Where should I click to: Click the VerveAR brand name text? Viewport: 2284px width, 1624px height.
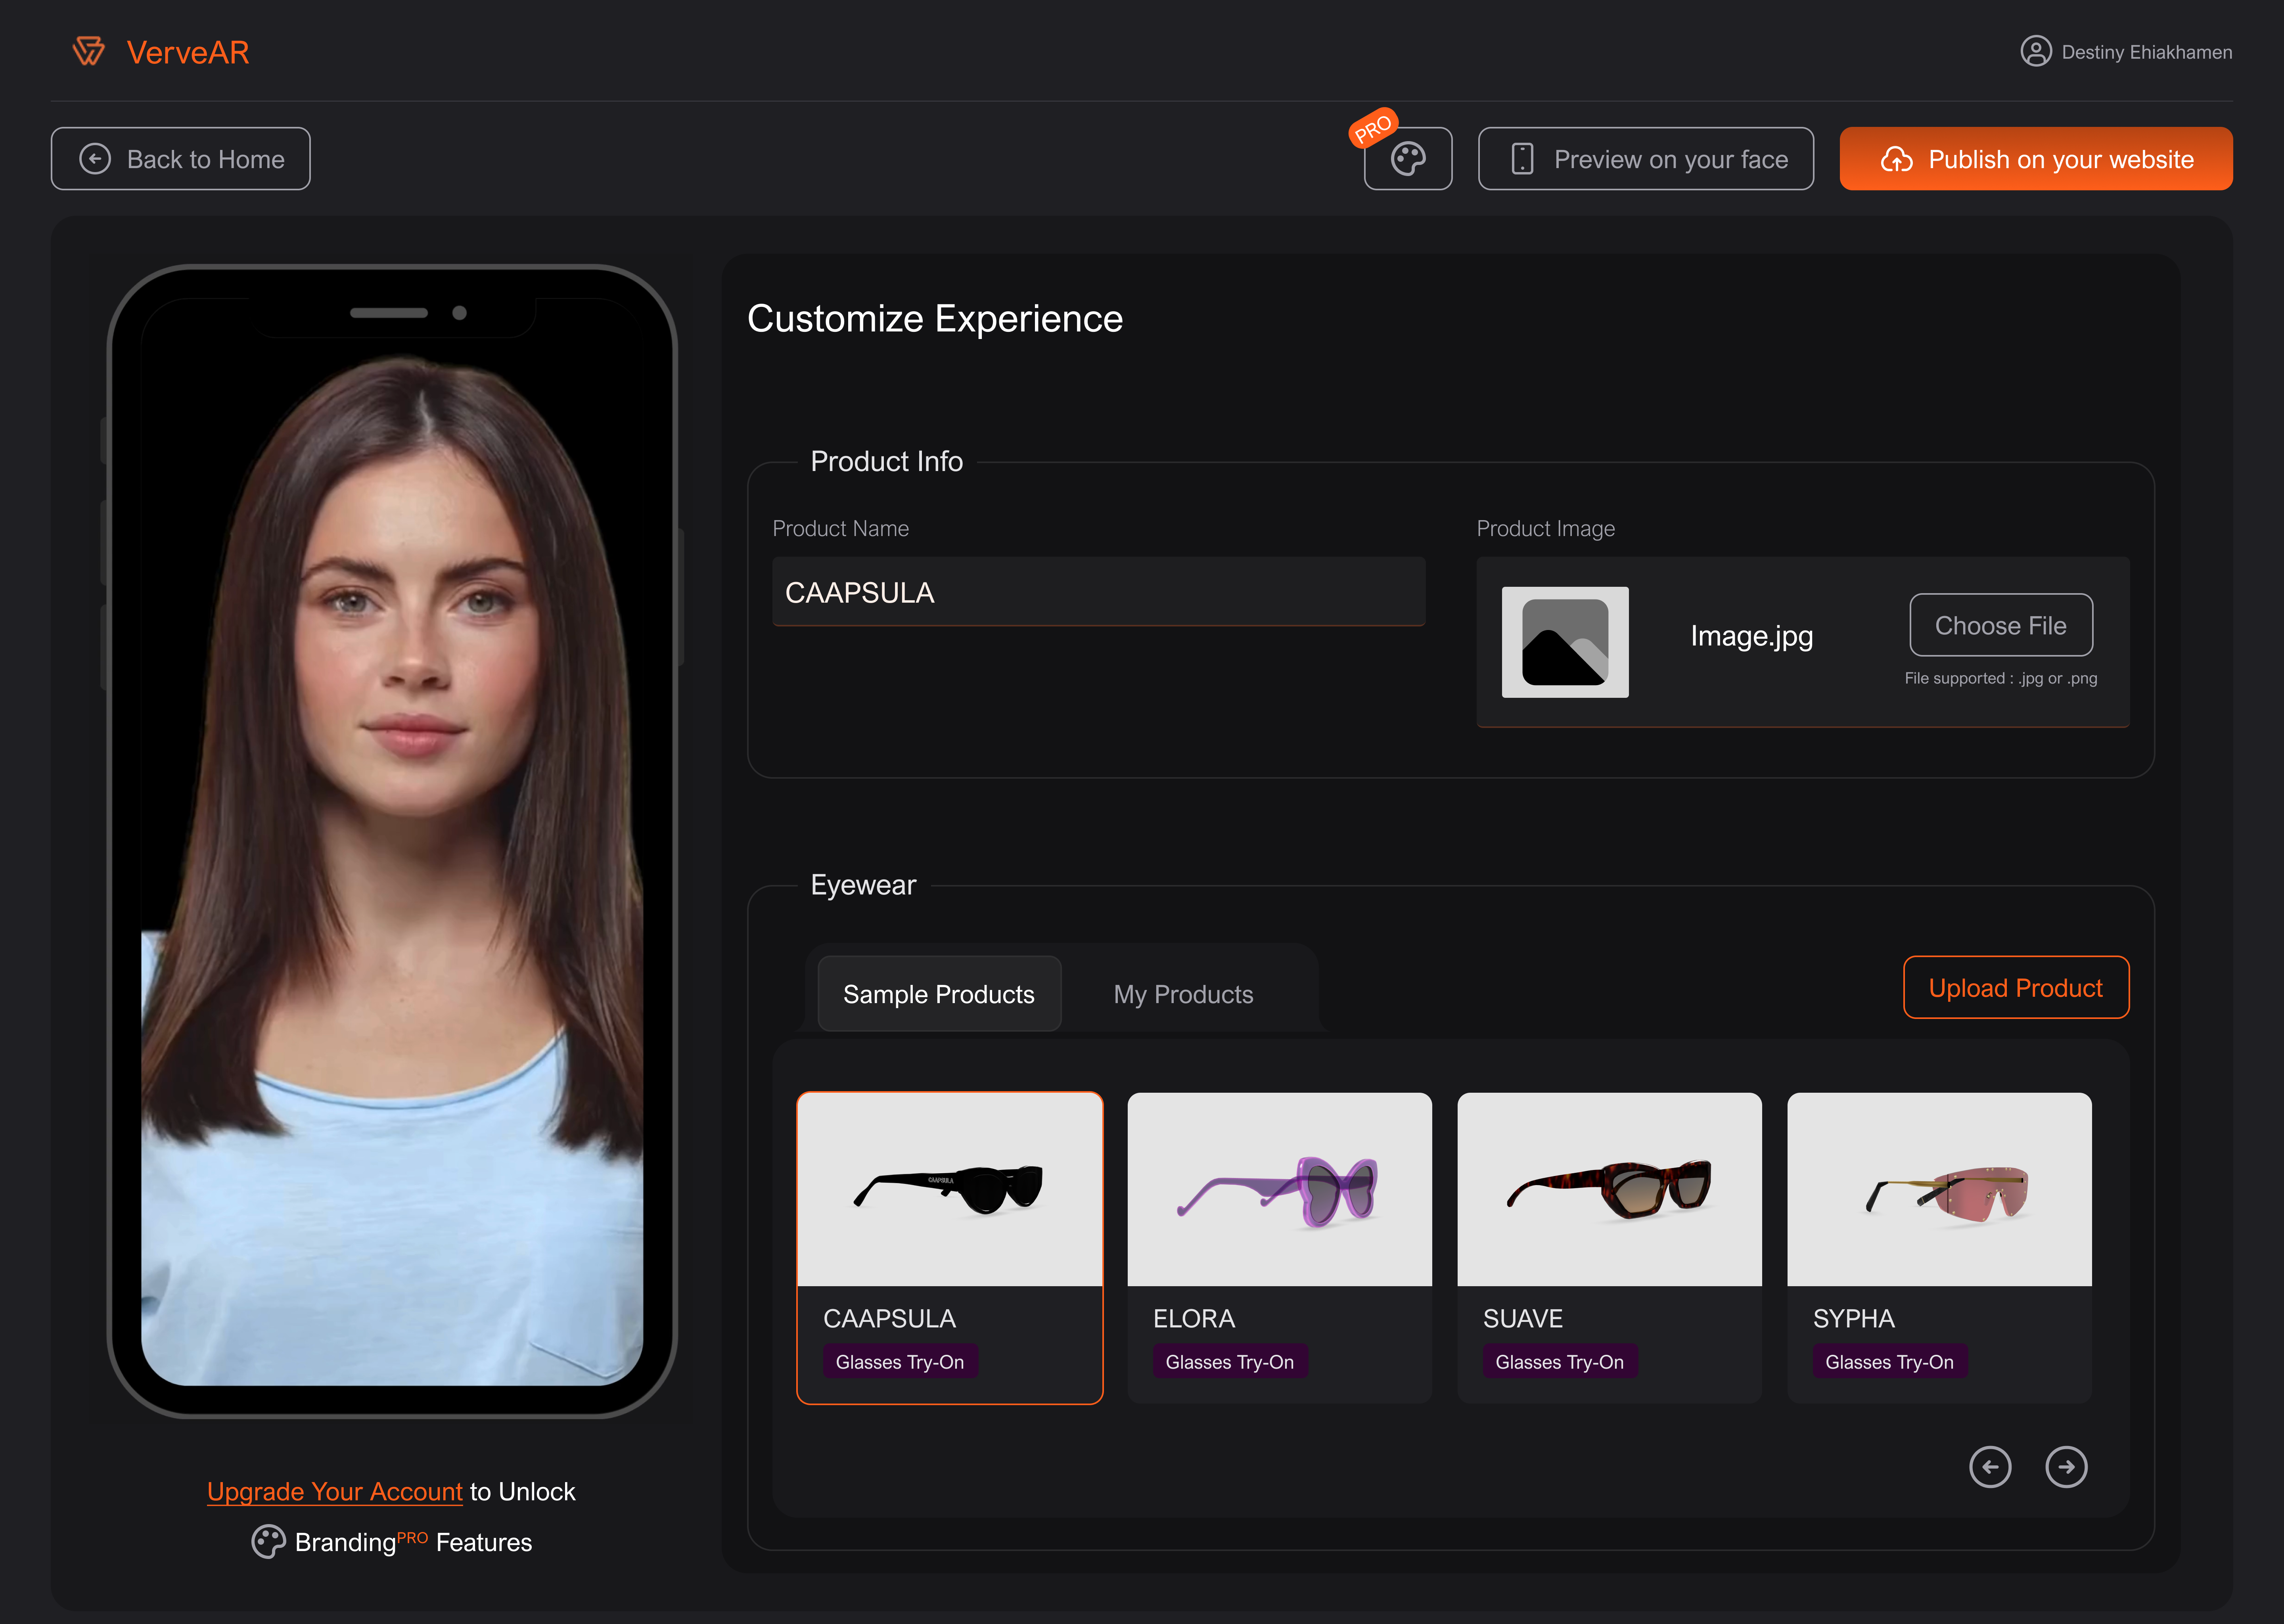(x=188, y=52)
